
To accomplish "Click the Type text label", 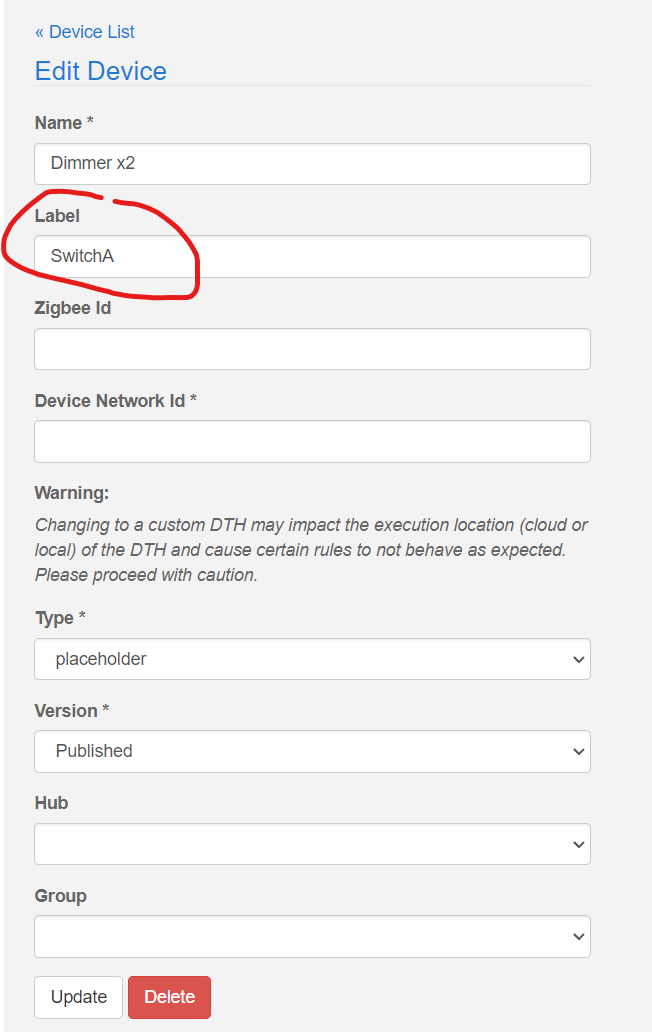I will [54, 618].
